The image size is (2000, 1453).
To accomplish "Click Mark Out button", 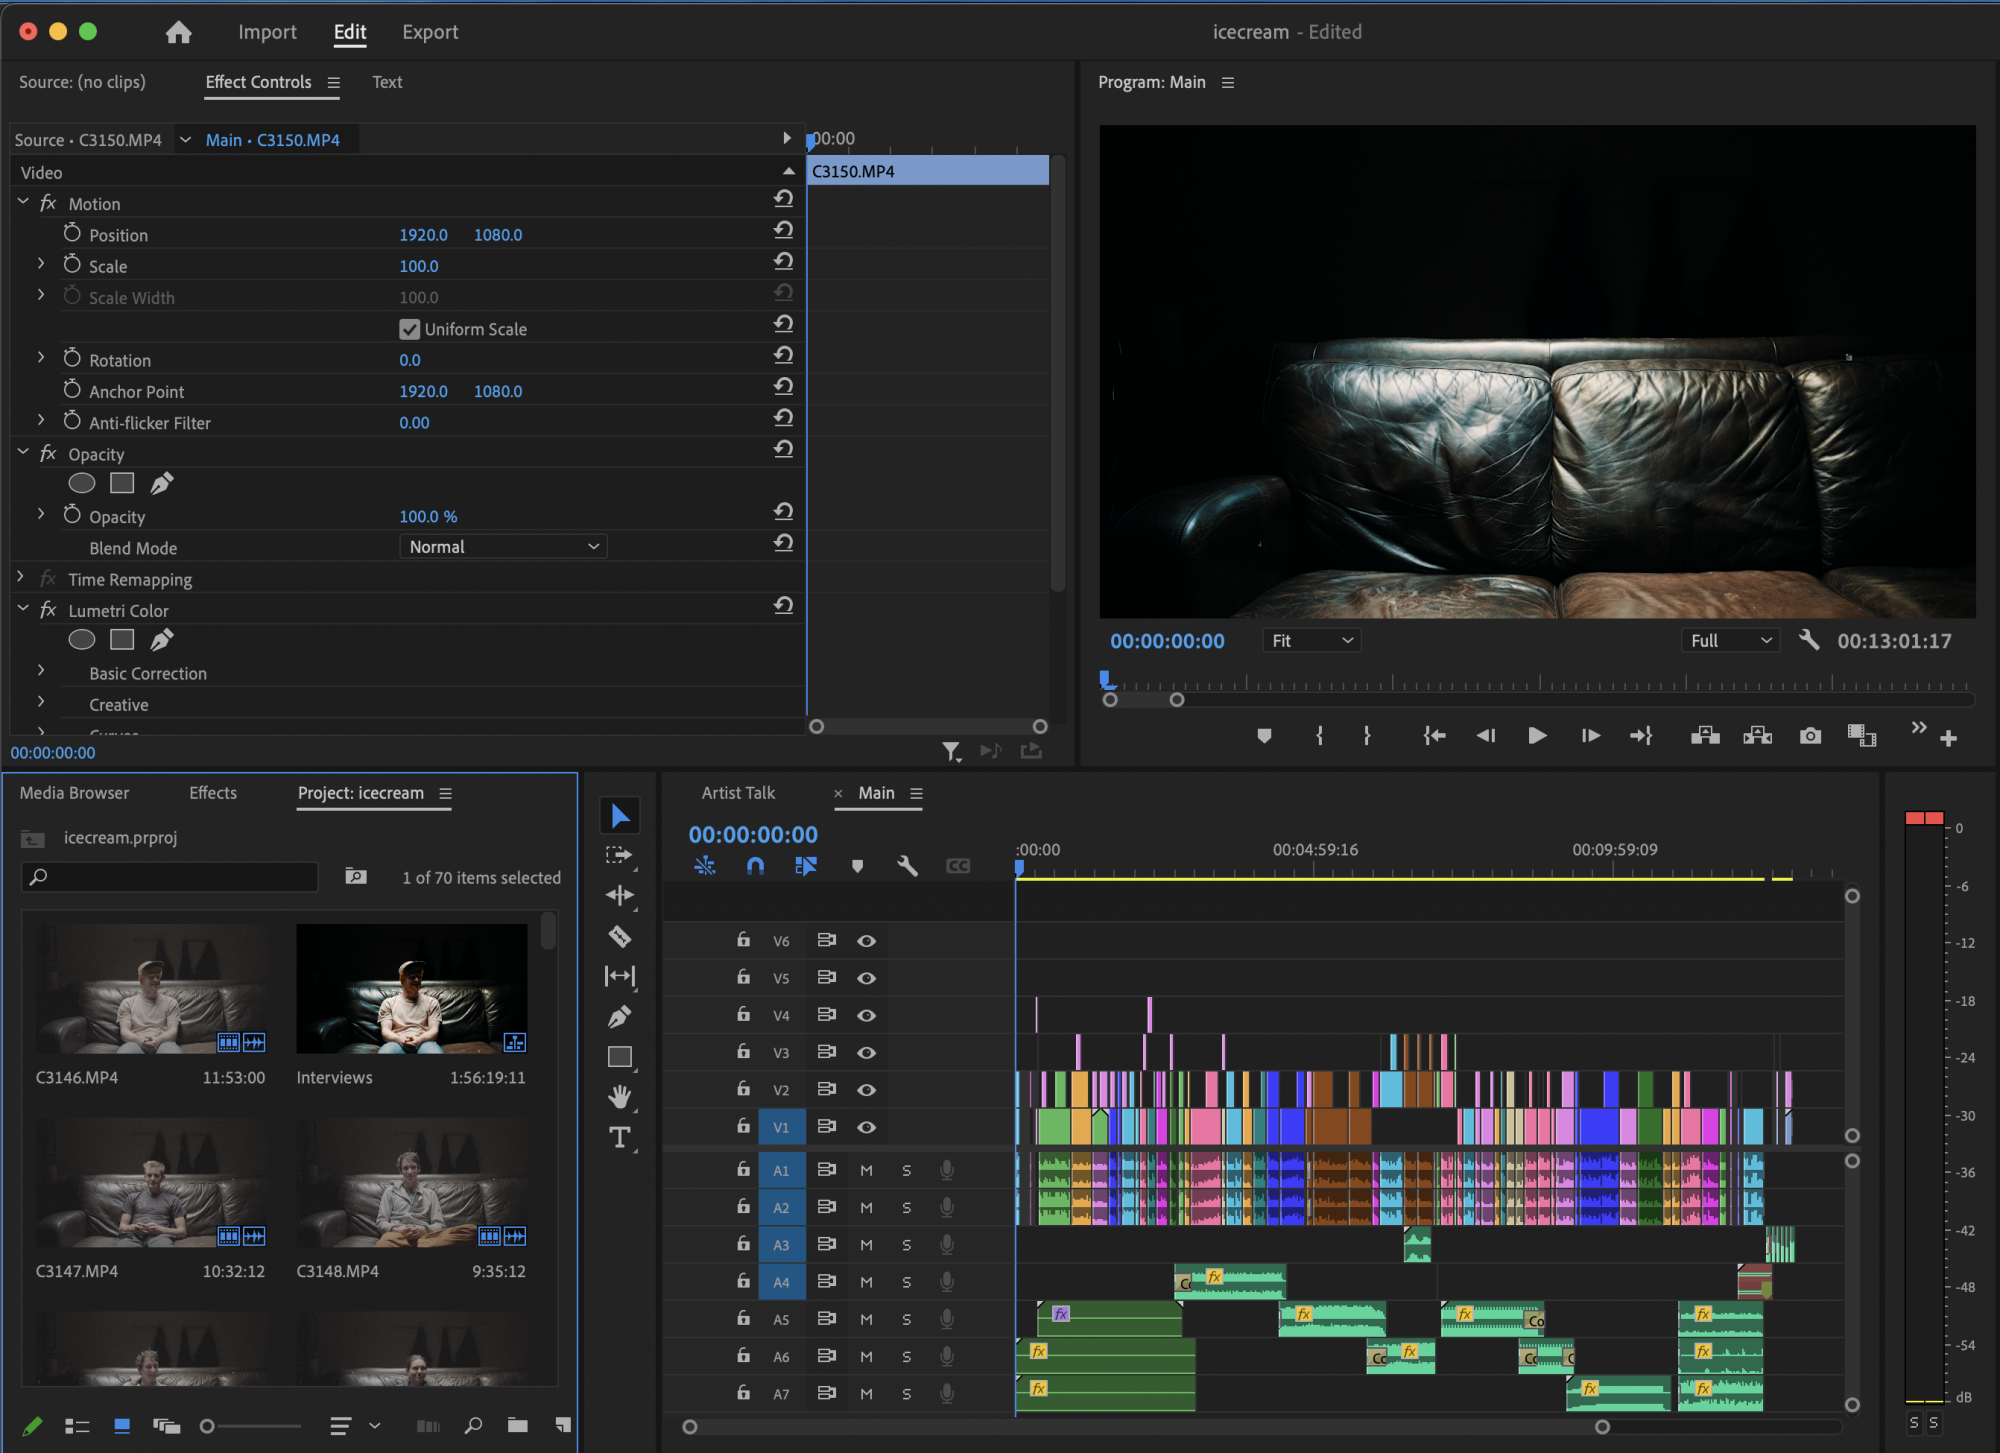I will point(1367,736).
